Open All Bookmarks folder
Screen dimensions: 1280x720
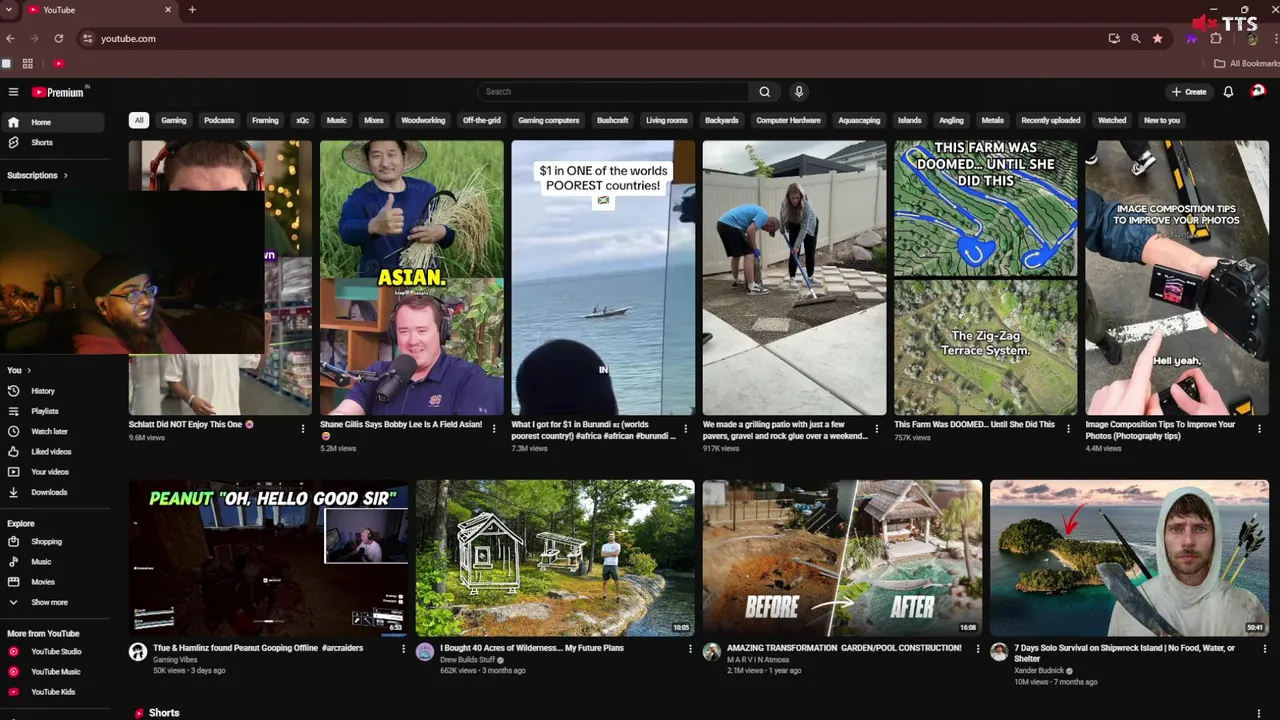(x=1246, y=63)
